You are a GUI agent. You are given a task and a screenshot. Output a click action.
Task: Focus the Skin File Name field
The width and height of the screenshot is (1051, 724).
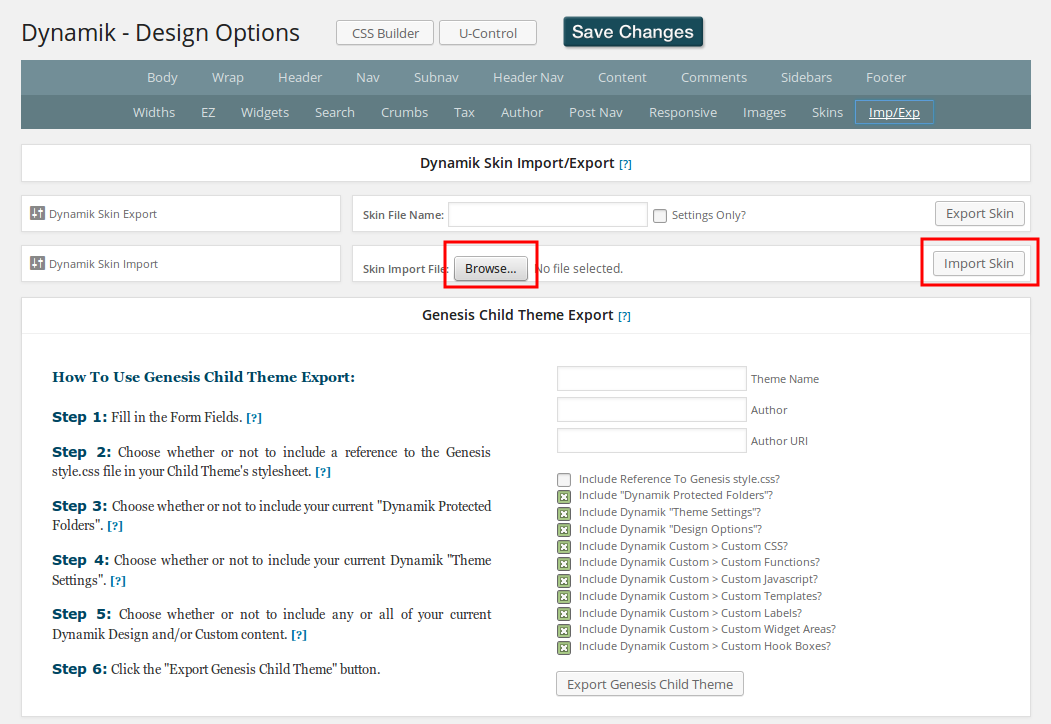pyautogui.click(x=548, y=214)
